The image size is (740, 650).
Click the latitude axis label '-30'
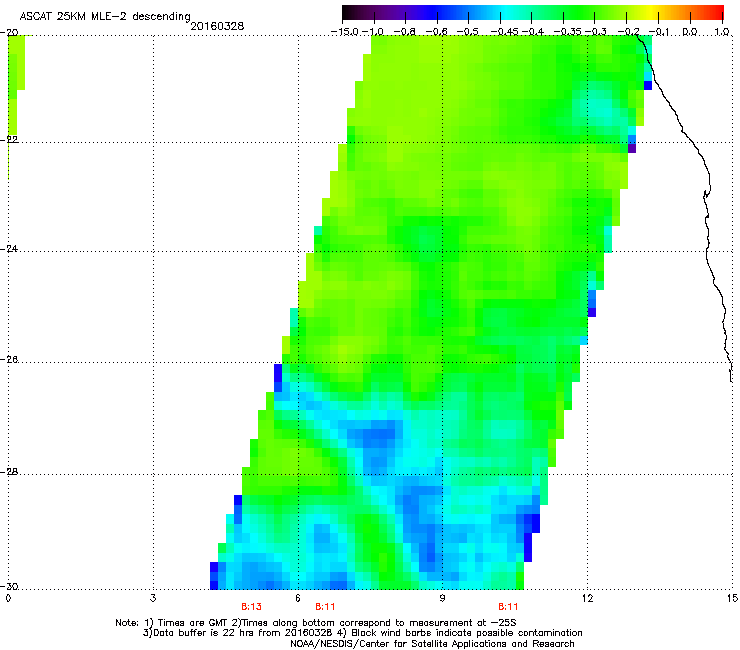point(9,586)
